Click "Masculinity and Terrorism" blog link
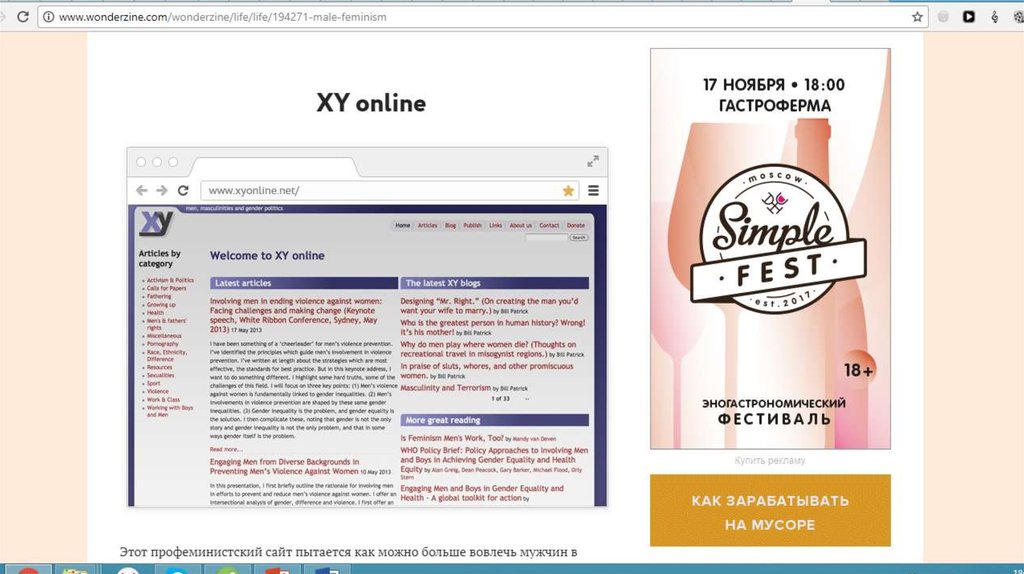Image resolution: width=1024 pixels, height=574 pixels. [x=448, y=387]
